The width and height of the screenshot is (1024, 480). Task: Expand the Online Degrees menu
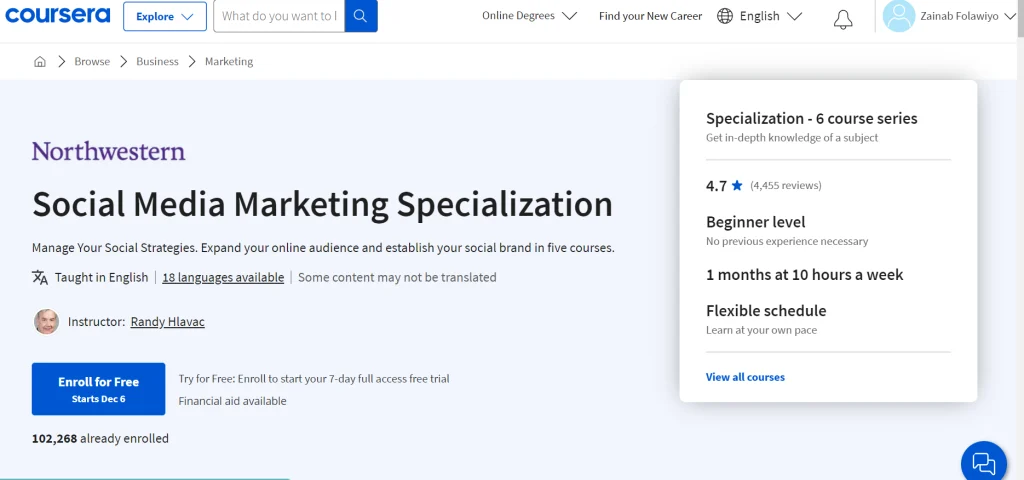(x=530, y=16)
